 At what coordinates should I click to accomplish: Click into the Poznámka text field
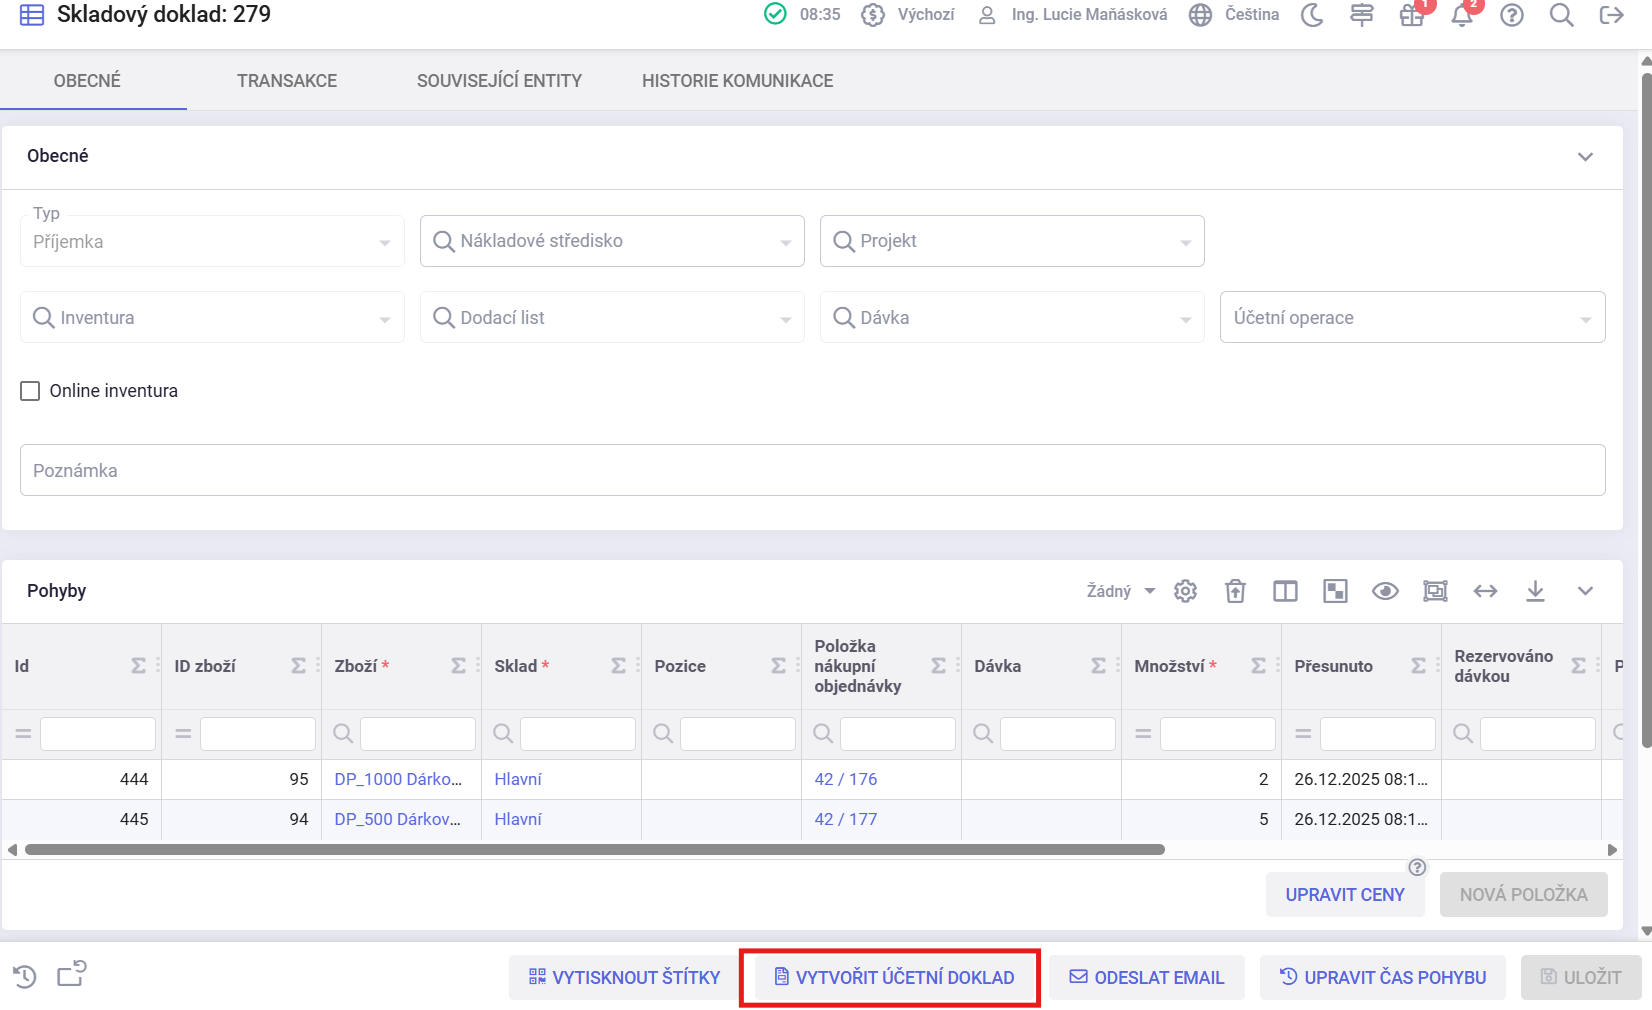[812, 470]
